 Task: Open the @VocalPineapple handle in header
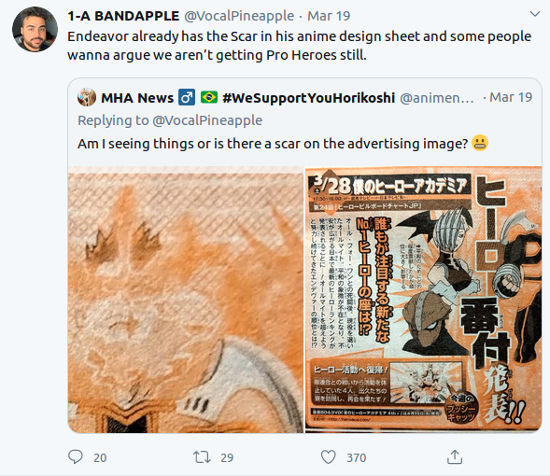[x=239, y=16]
